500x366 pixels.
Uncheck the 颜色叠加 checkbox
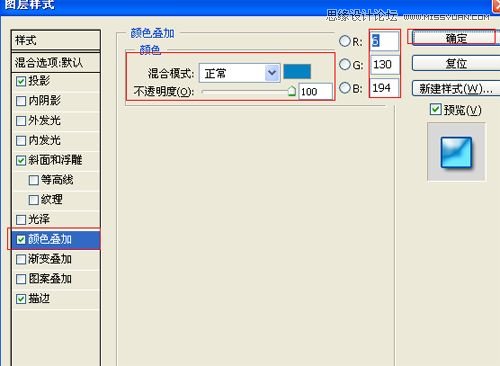click(x=21, y=239)
